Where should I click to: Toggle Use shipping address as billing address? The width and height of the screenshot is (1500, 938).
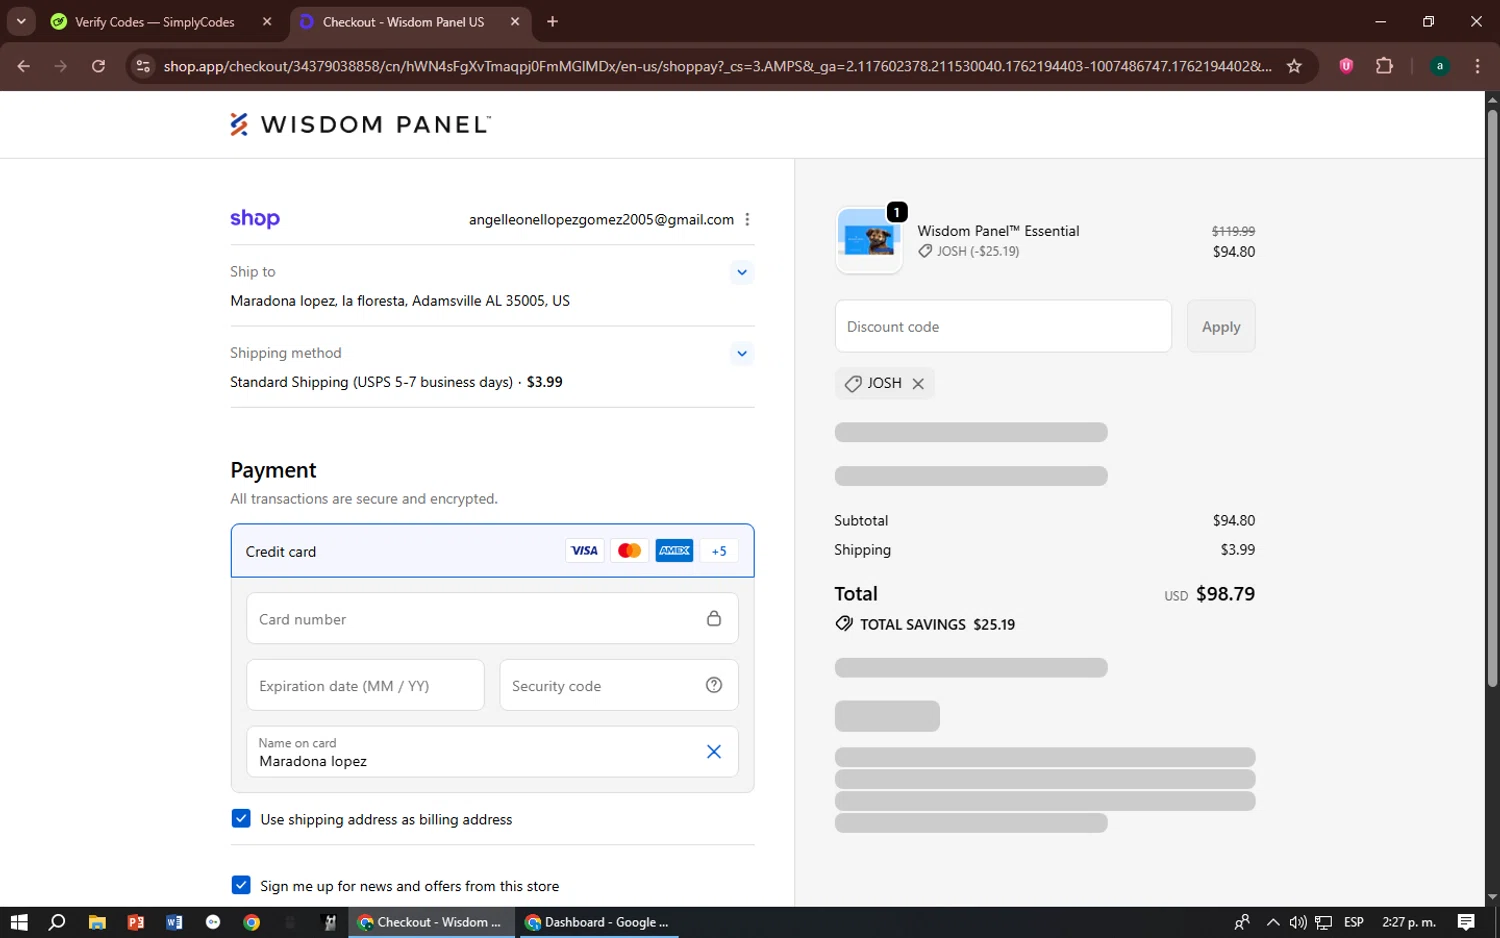pos(241,819)
